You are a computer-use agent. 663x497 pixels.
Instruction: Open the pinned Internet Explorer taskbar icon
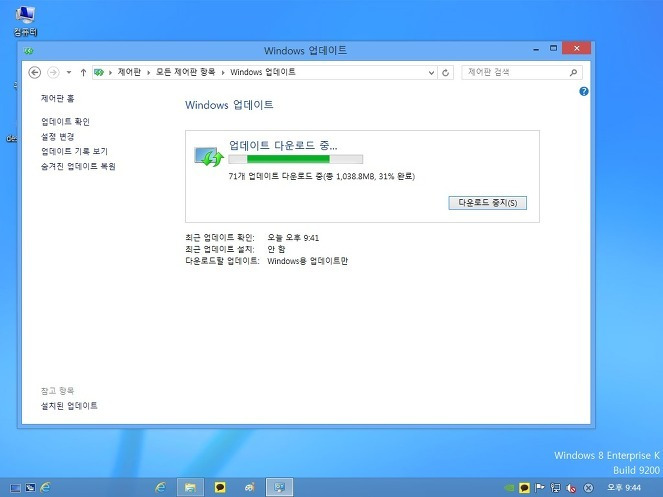point(160,488)
